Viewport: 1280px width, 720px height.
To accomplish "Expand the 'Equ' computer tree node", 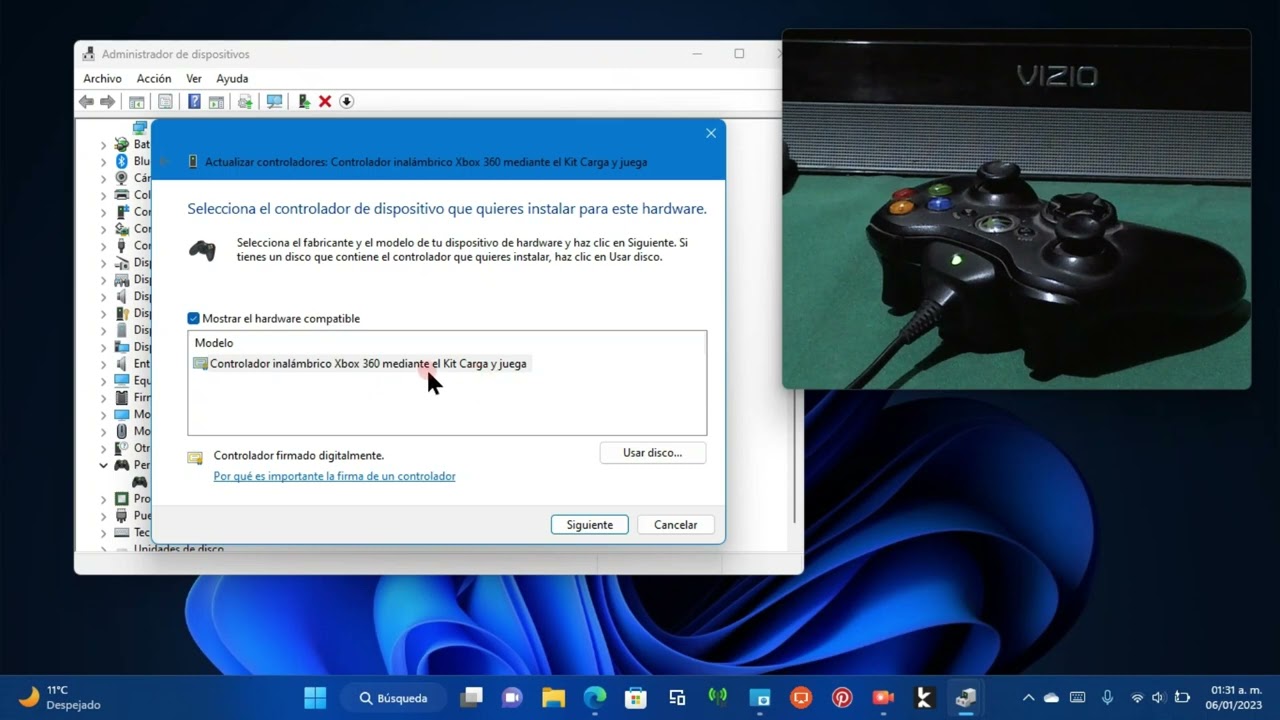I will 103,381.
